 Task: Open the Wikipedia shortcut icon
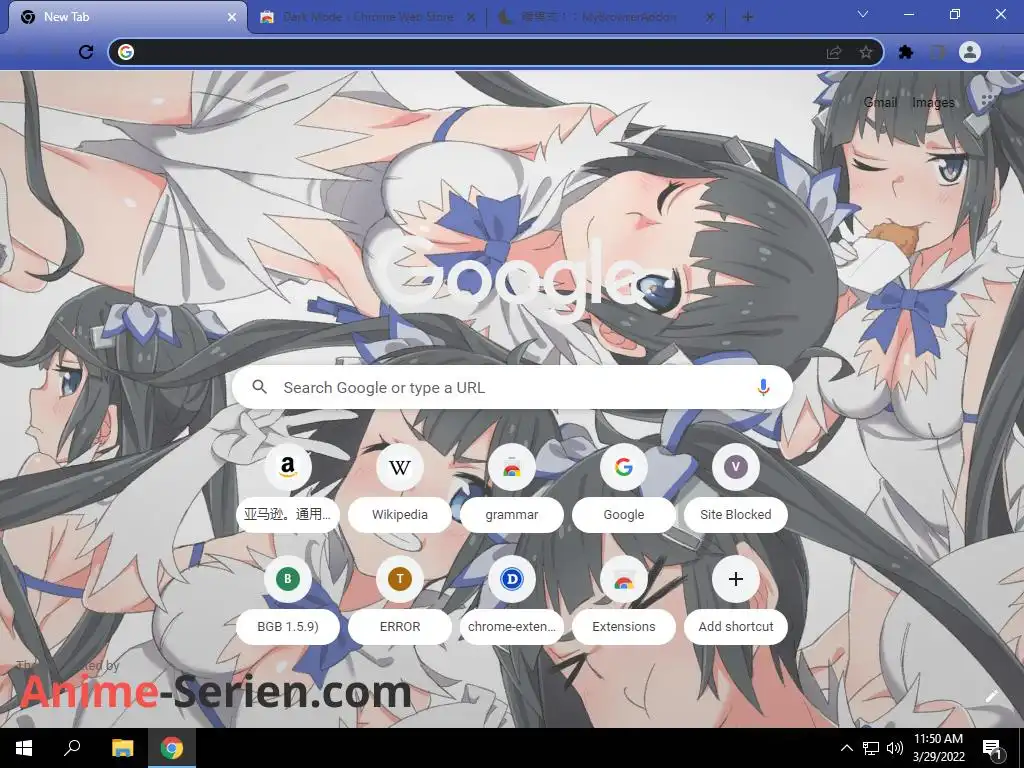click(x=400, y=467)
